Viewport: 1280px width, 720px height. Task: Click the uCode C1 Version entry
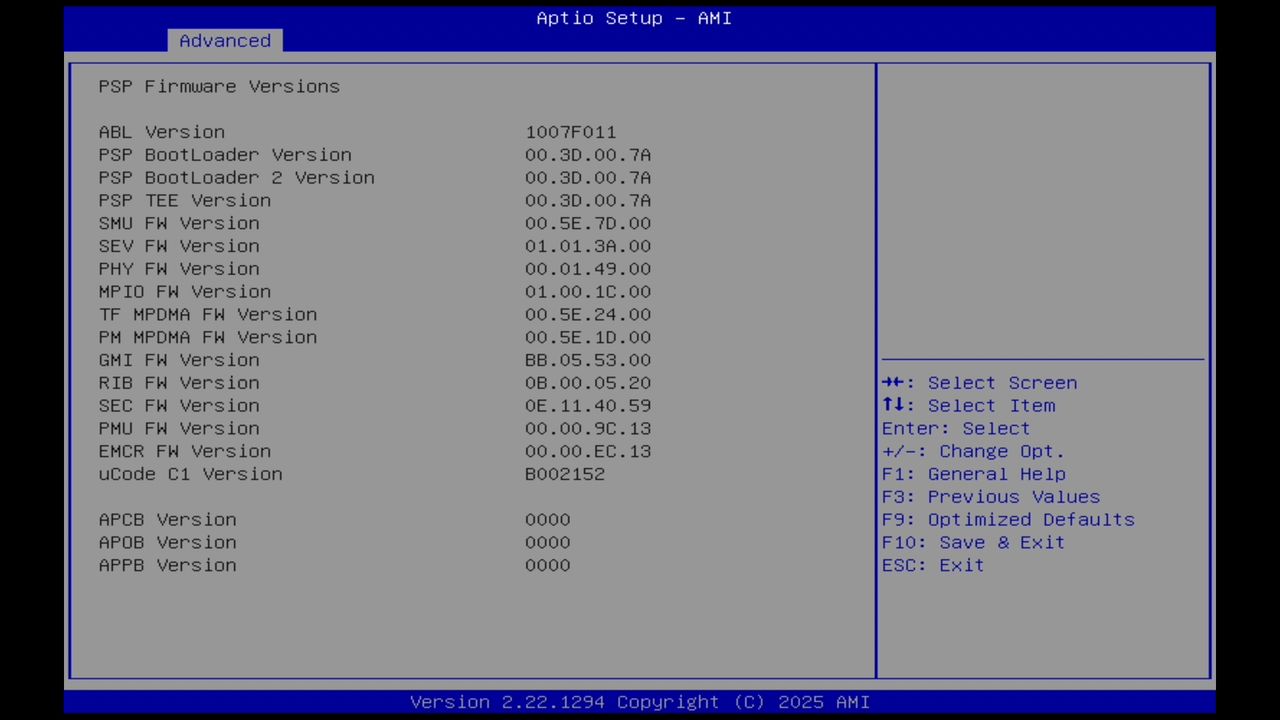pos(190,474)
